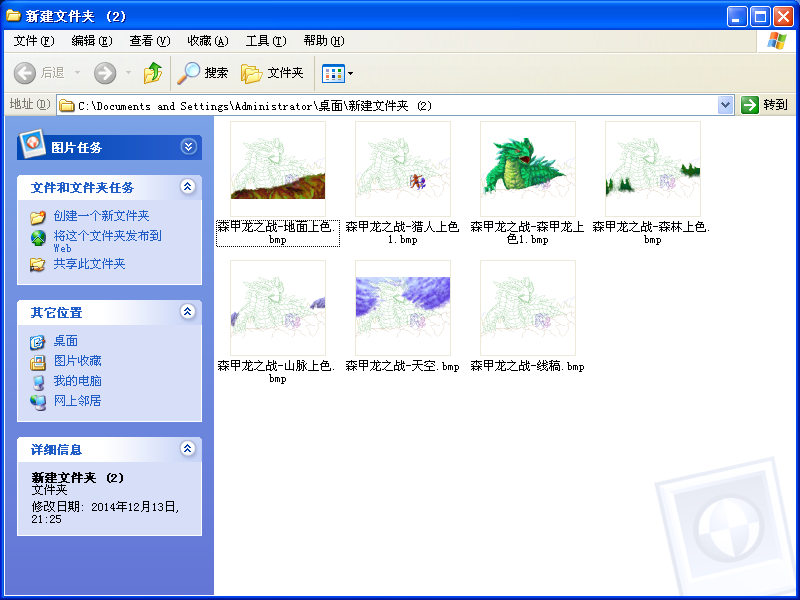This screenshot has width=800, height=600.
Task: Go to 桌面 in other places
Action: click(66, 341)
